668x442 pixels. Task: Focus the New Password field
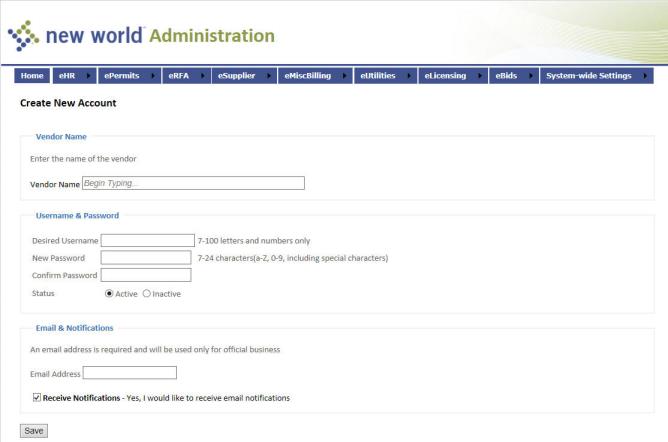coord(145,258)
